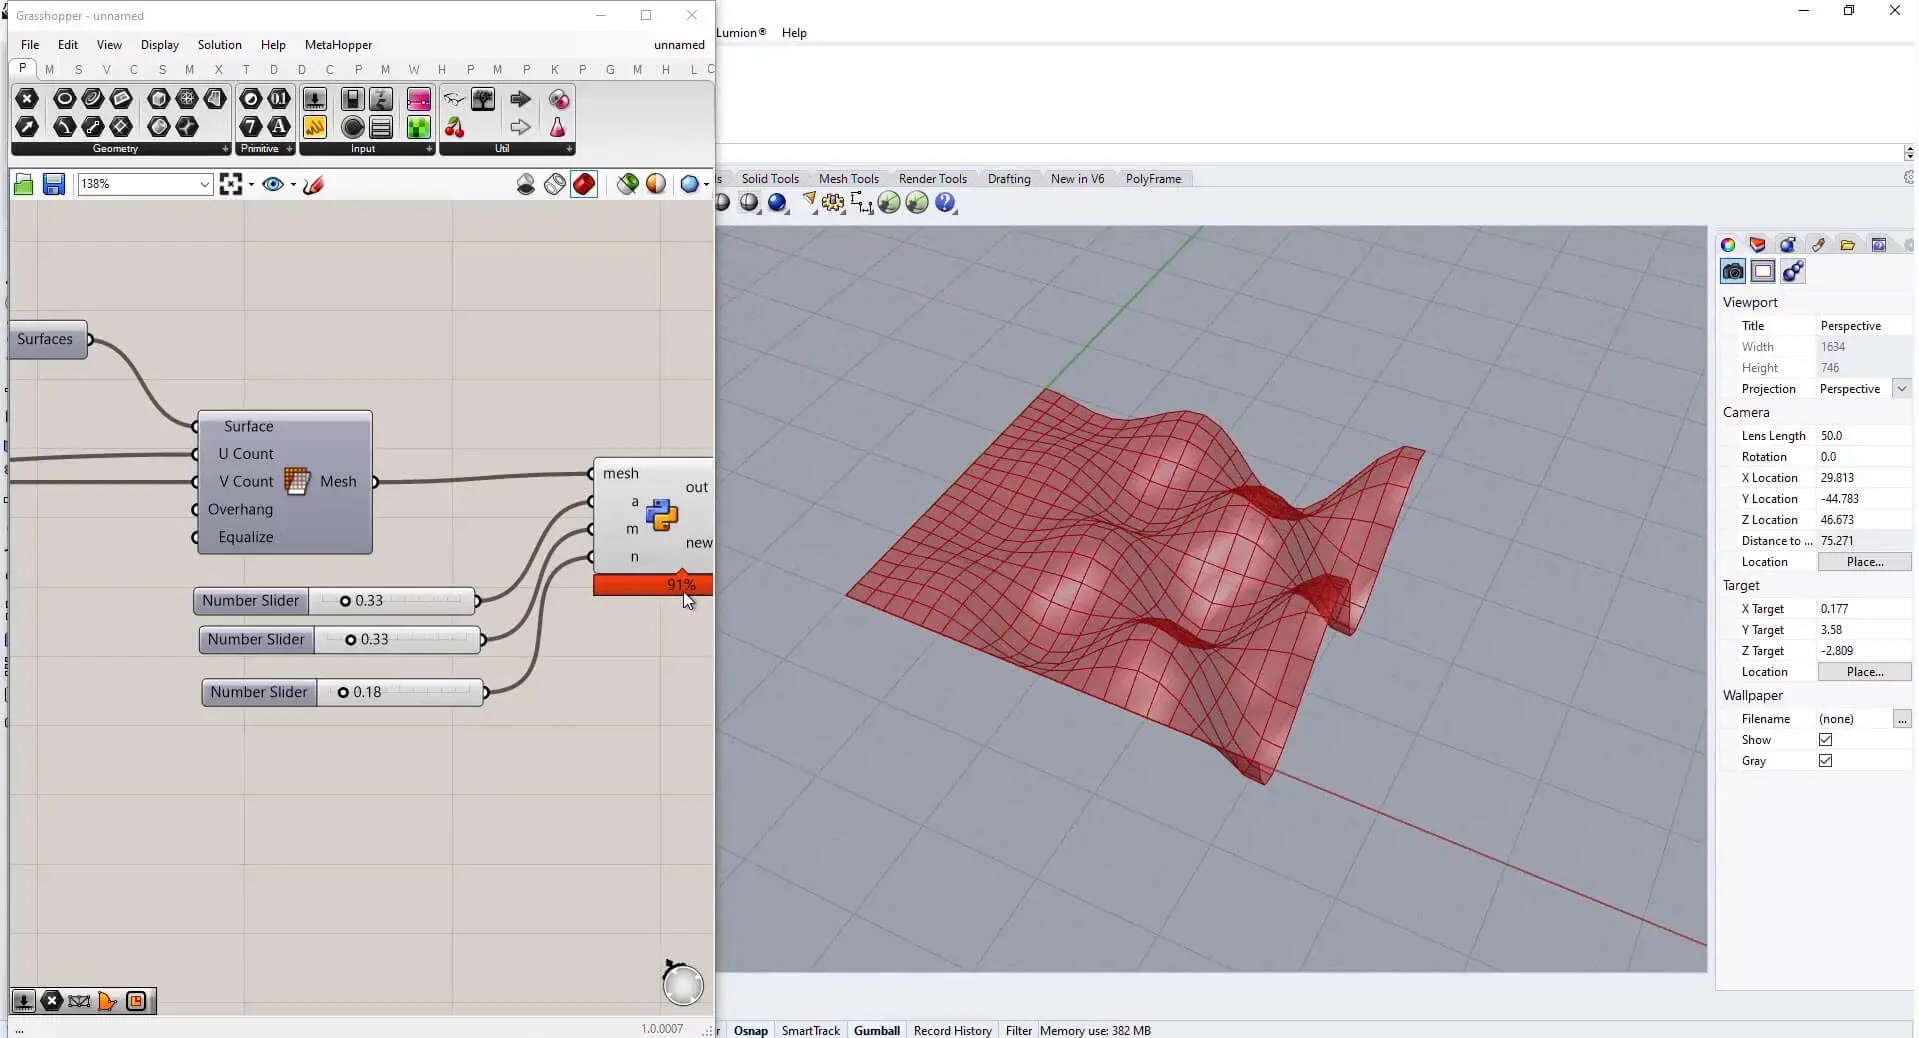This screenshot has width=1919, height=1038.
Task: Expand the Geometry panel with plus button
Action: point(224,149)
